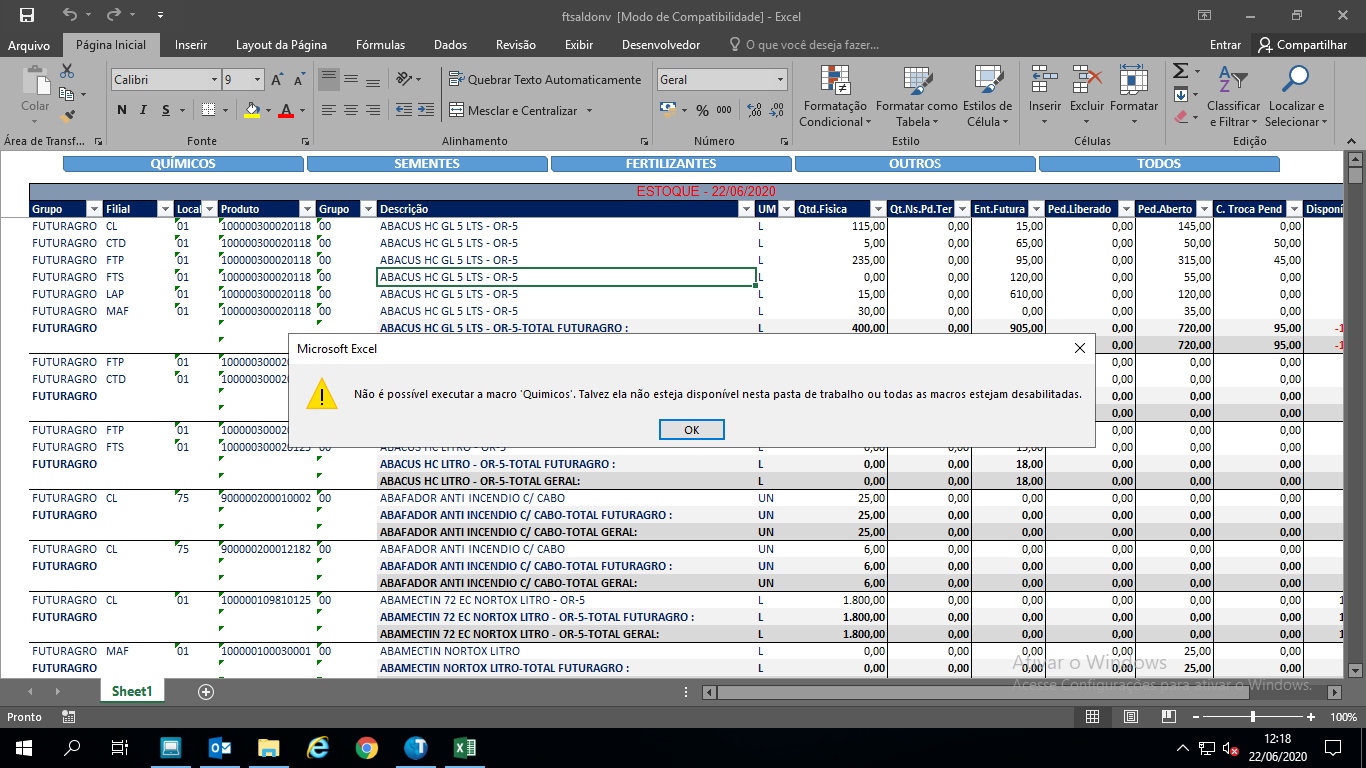Click the QUÍMICOS macro button
1366x768 pixels.
click(183, 164)
